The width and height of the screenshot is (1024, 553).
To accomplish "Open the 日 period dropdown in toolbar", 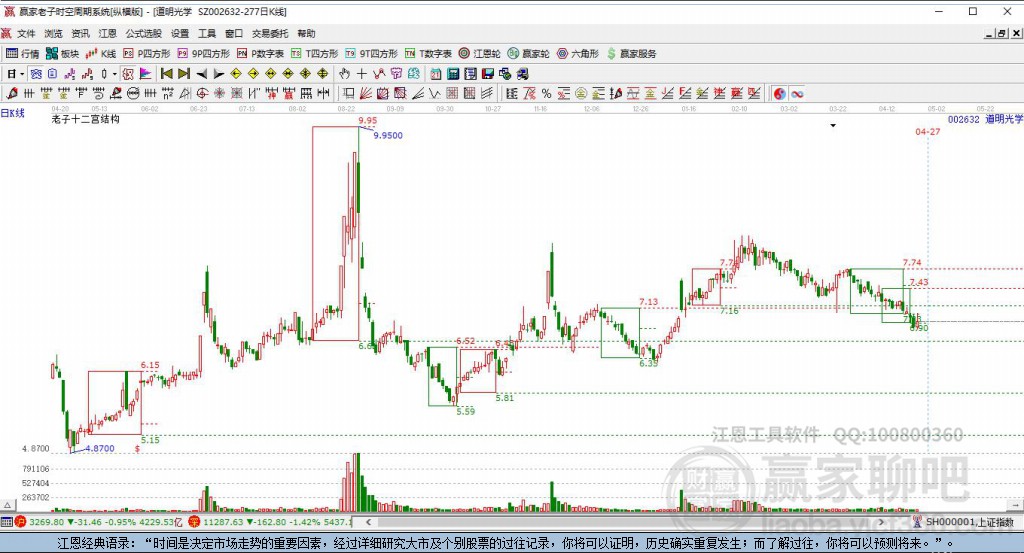I will coord(14,73).
